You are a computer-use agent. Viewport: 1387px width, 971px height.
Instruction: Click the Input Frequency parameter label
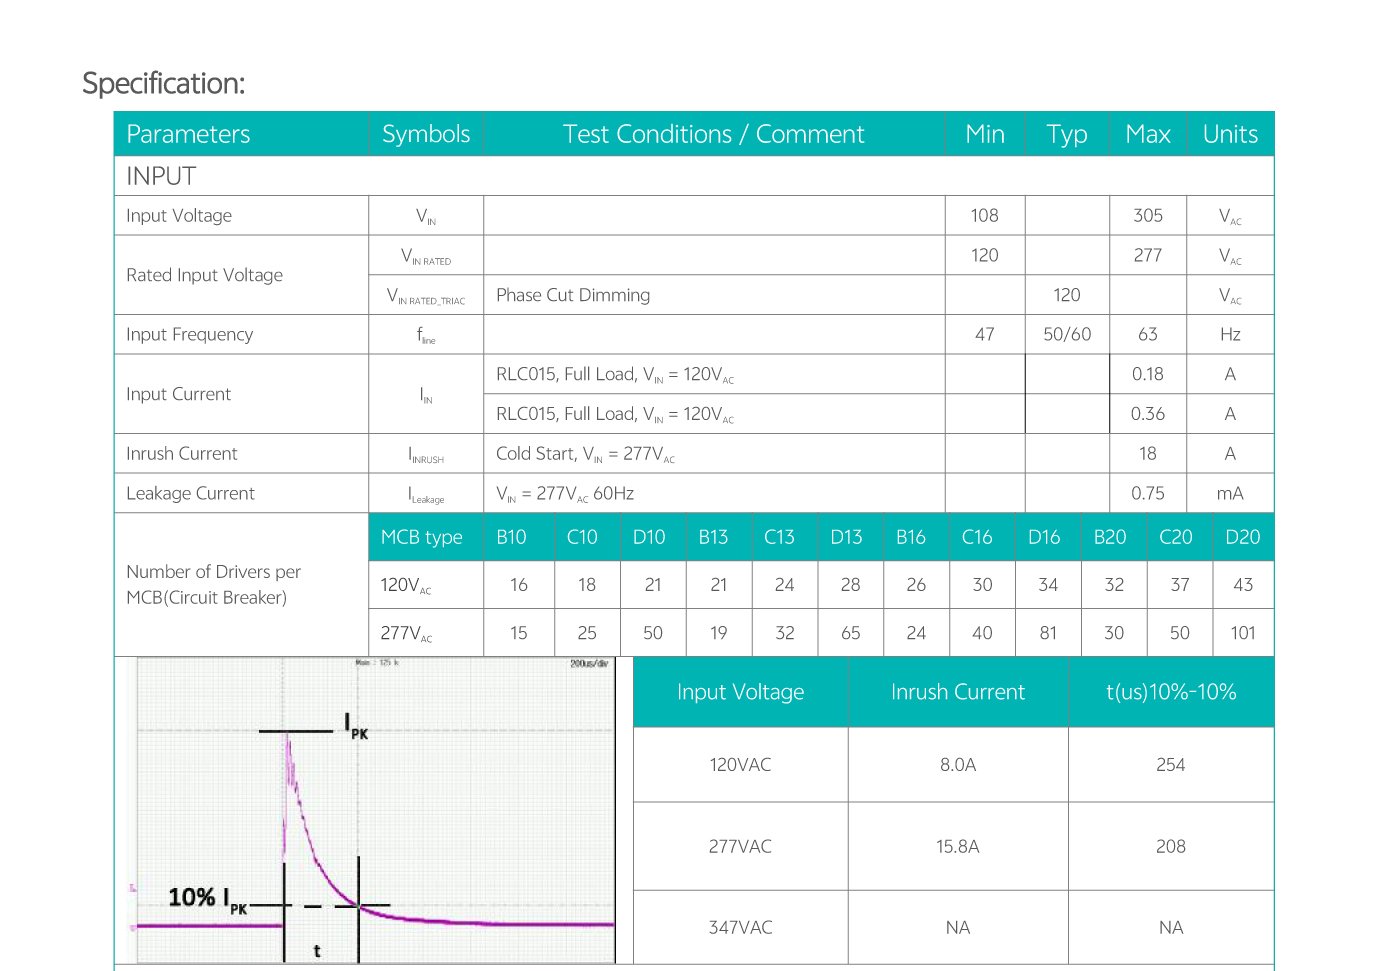pos(189,334)
